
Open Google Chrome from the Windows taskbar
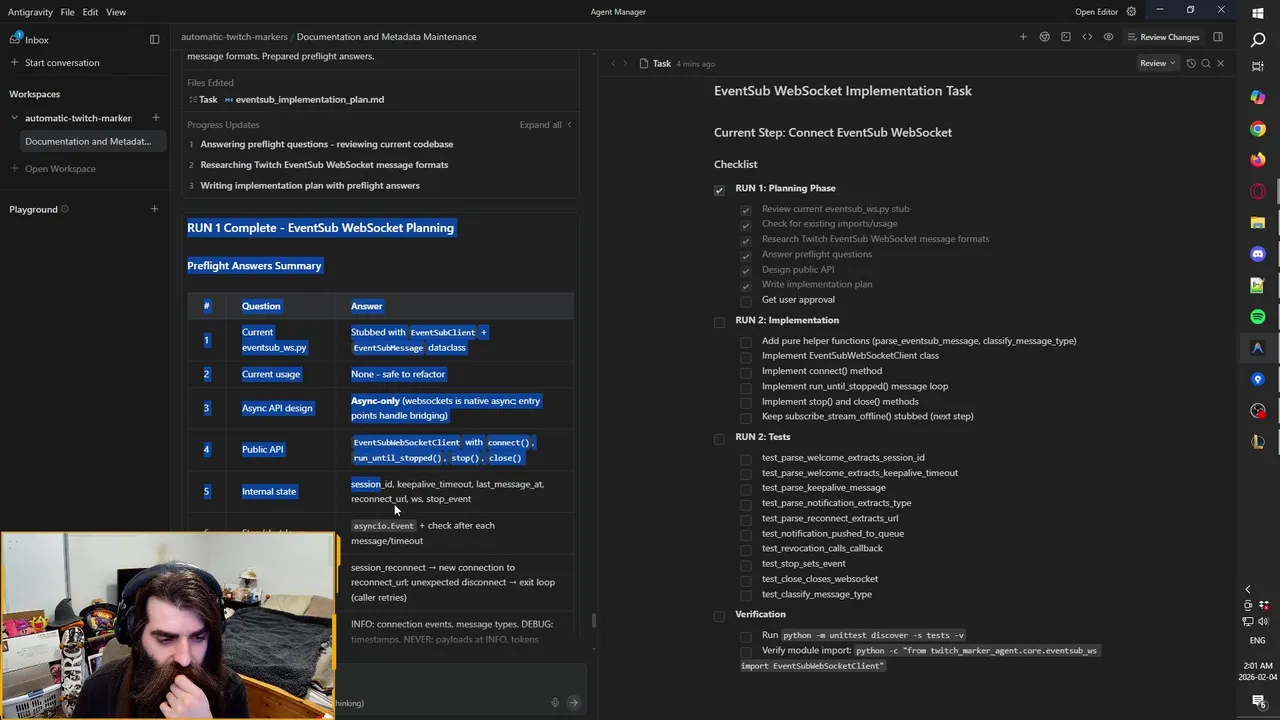(x=1258, y=129)
